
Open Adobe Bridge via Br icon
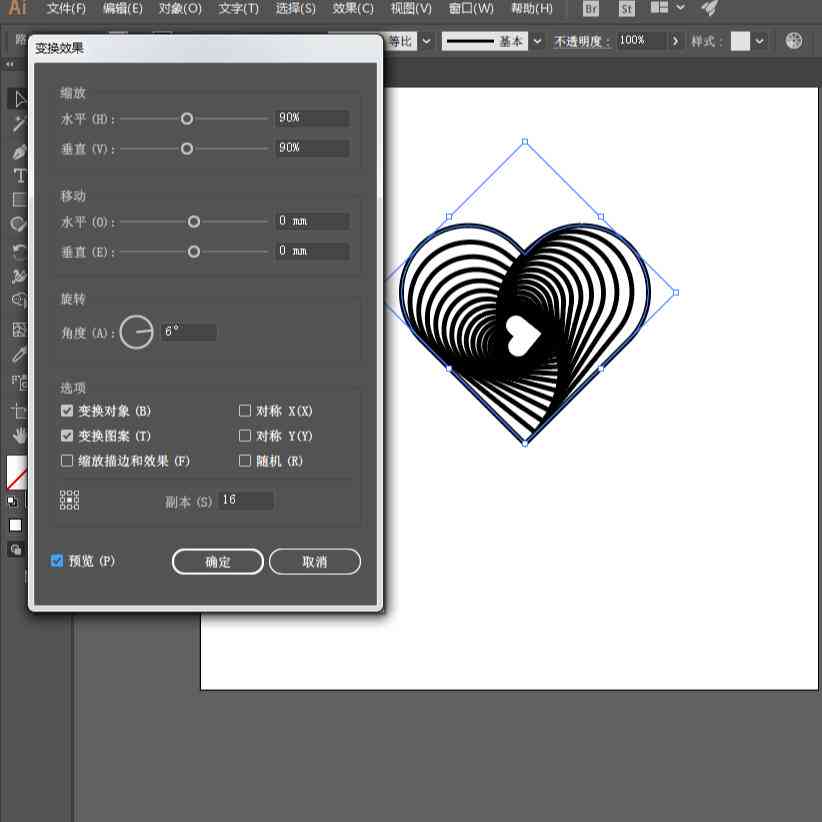coord(591,9)
